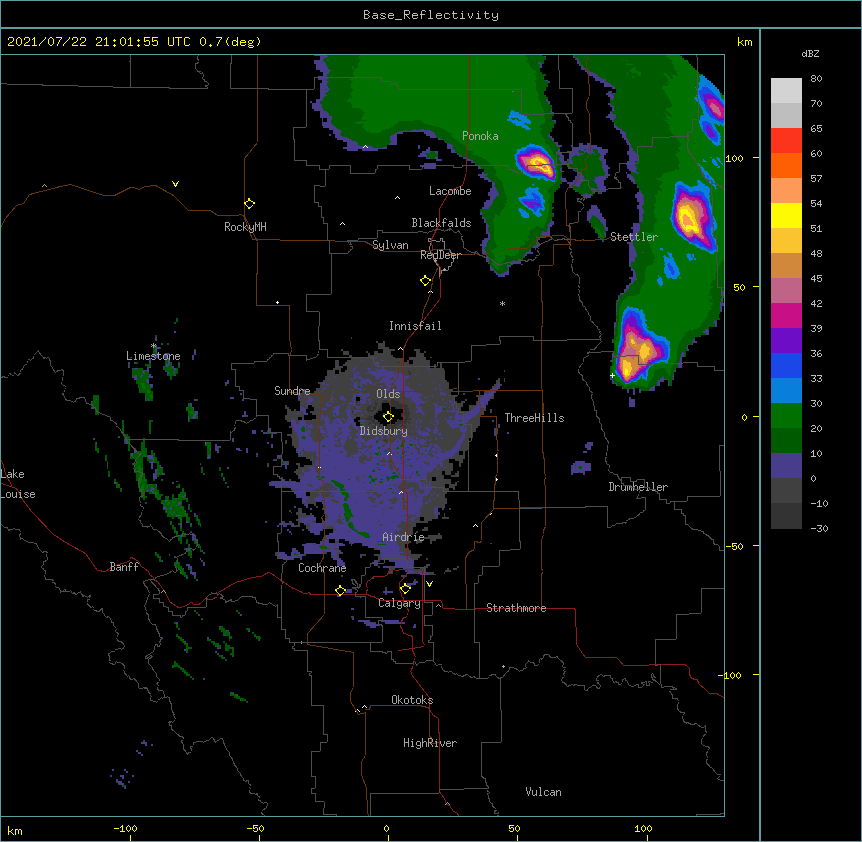The height and width of the screenshot is (842, 862).
Task: Pick the slate blue 10-0 dBZ swatch
Action: [x=786, y=466]
